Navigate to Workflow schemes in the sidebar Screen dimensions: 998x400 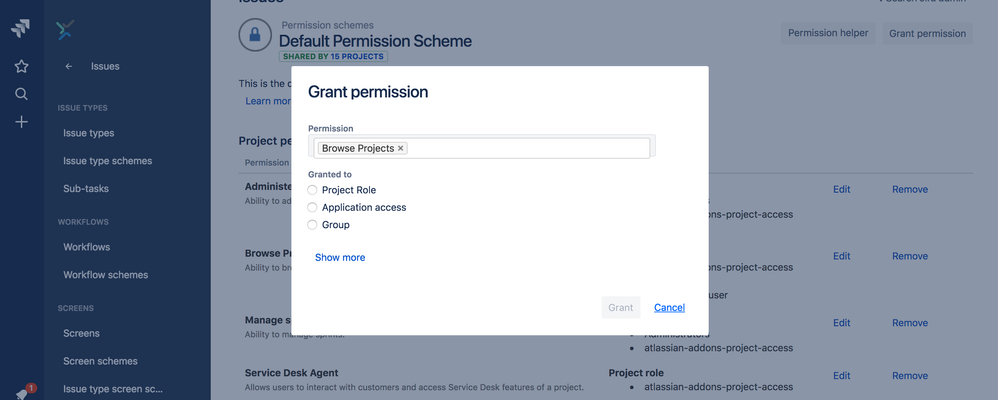coord(105,275)
